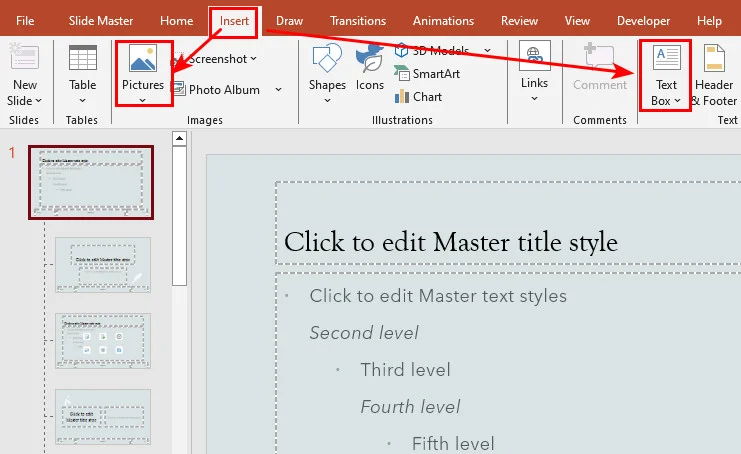Click the 'Third level' text
The width and height of the screenshot is (741, 454).
pyautogui.click(x=405, y=370)
